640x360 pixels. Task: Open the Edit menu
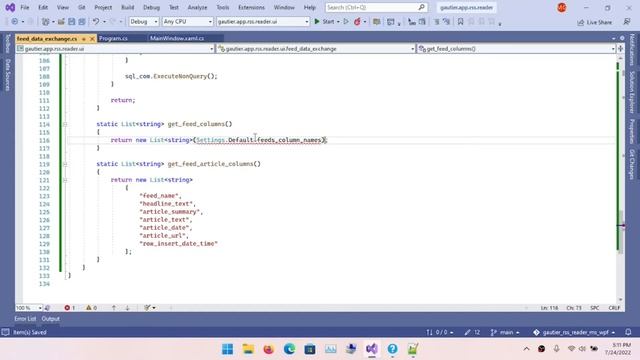click(x=43, y=7)
